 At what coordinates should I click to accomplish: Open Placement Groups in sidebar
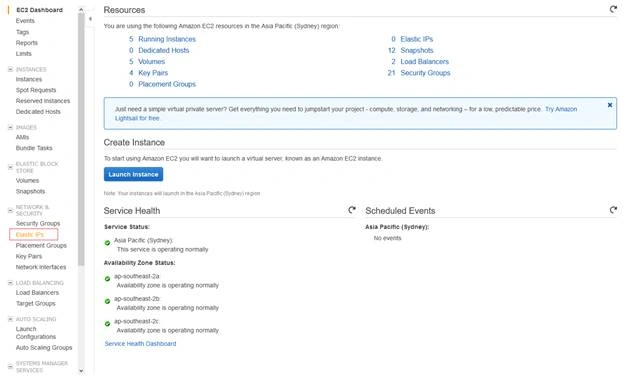pyautogui.click(x=41, y=245)
